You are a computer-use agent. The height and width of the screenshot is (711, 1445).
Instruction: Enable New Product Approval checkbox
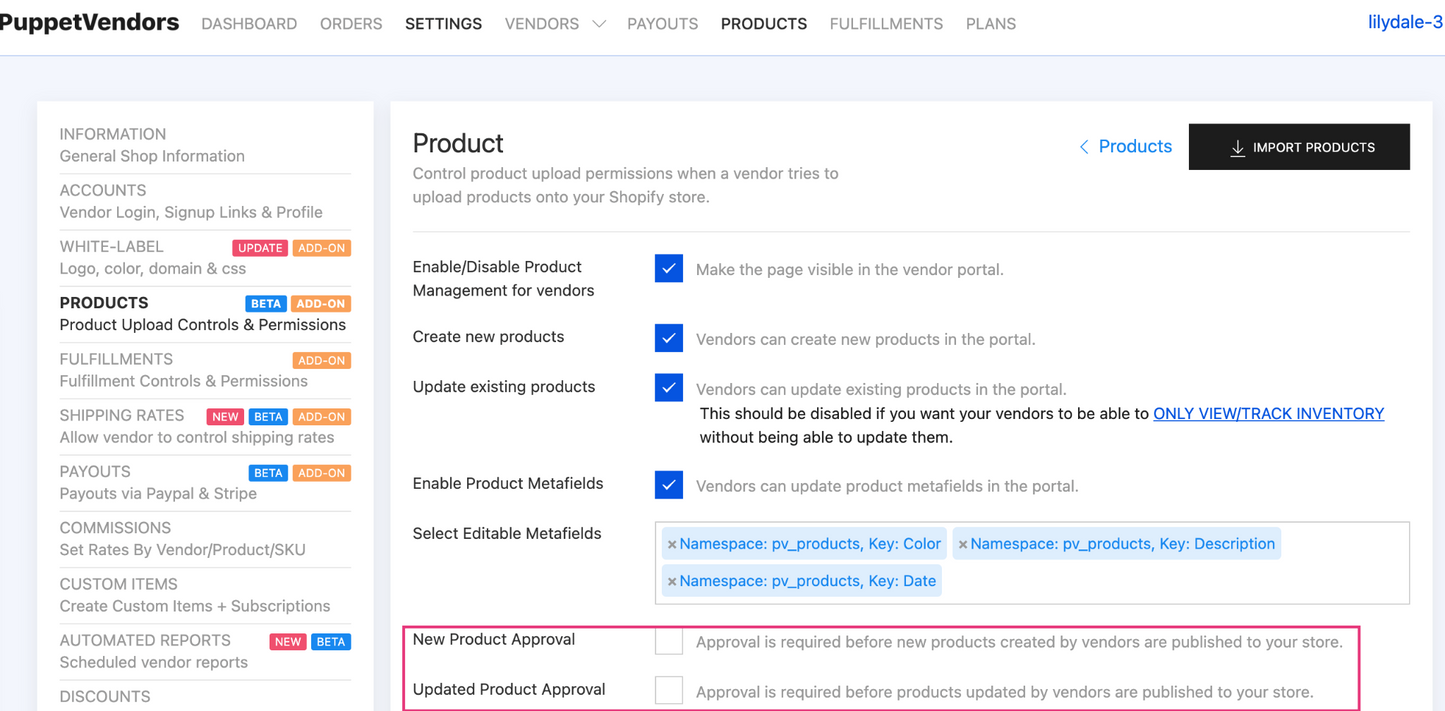(x=669, y=640)
